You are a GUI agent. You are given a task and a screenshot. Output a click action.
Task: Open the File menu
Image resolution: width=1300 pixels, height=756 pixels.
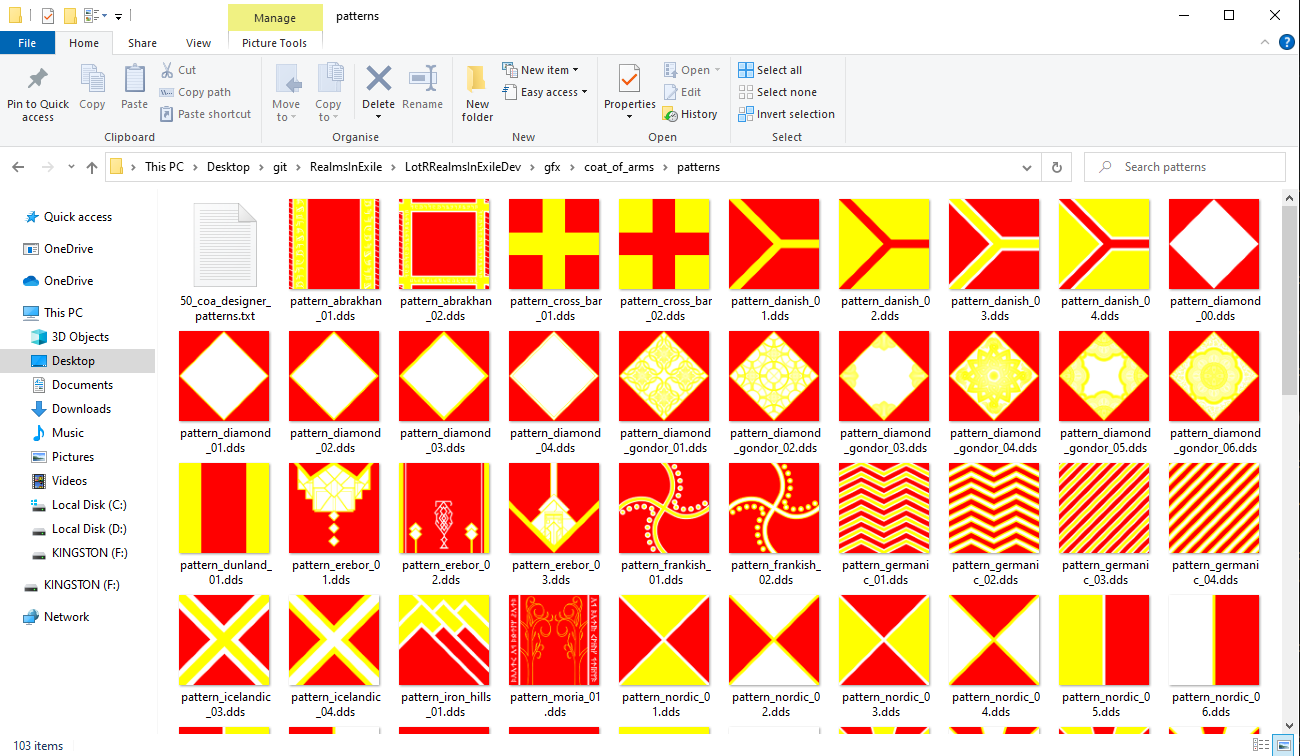point(27,43)
